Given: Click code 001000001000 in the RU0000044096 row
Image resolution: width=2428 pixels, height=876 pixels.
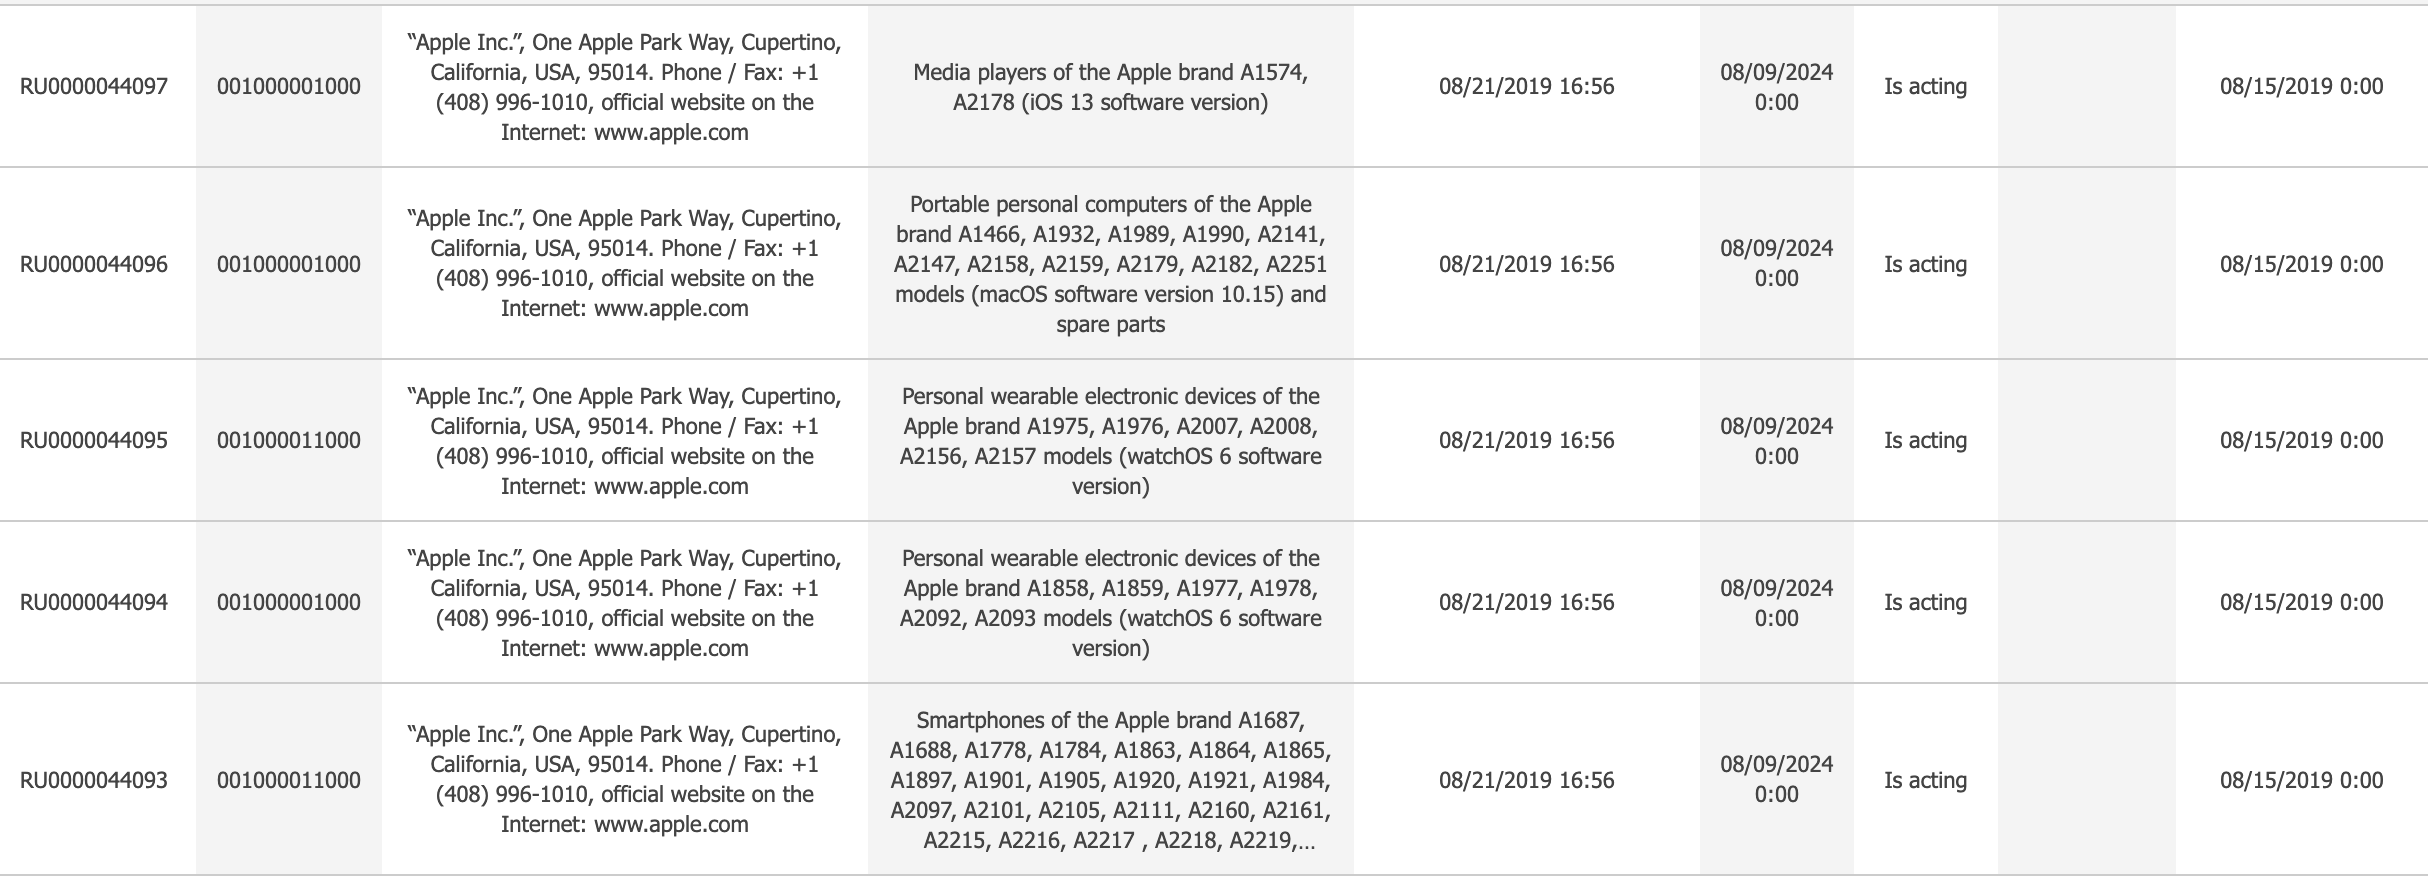Looking at the screenshot, I should click(x=289, y=264).
